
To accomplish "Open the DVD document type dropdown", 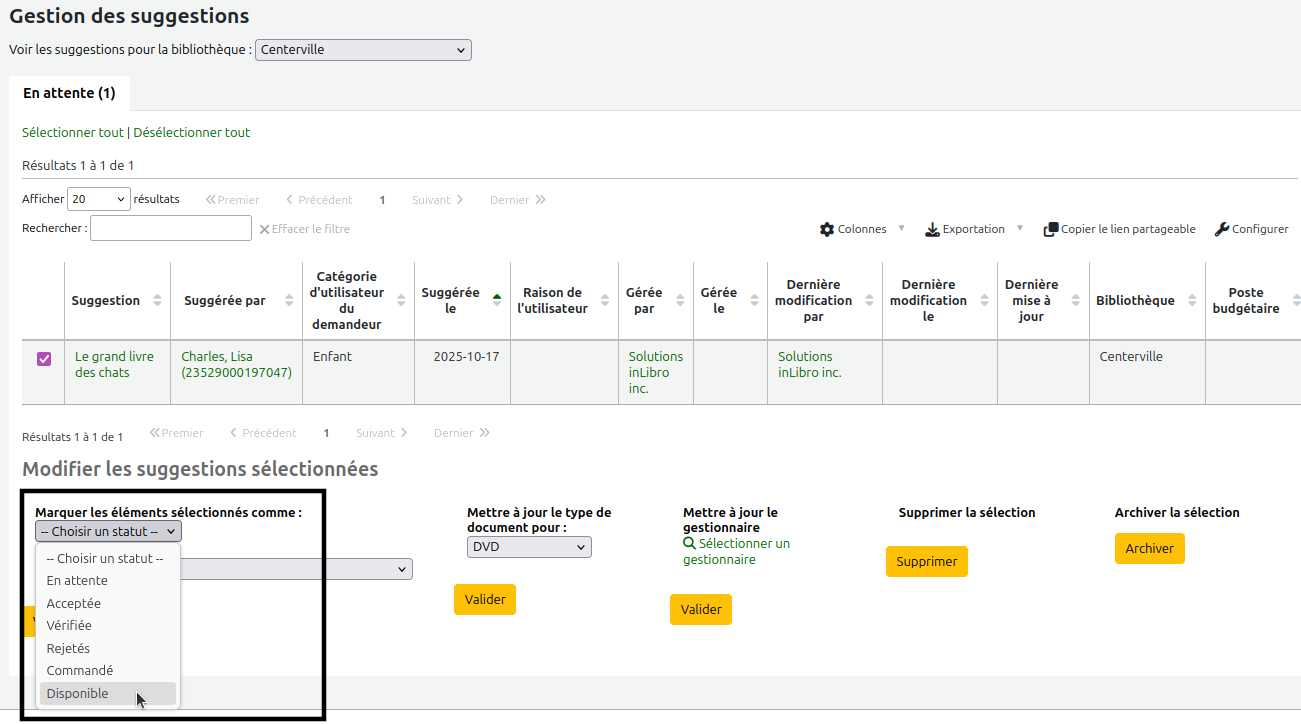I will 529,547.
